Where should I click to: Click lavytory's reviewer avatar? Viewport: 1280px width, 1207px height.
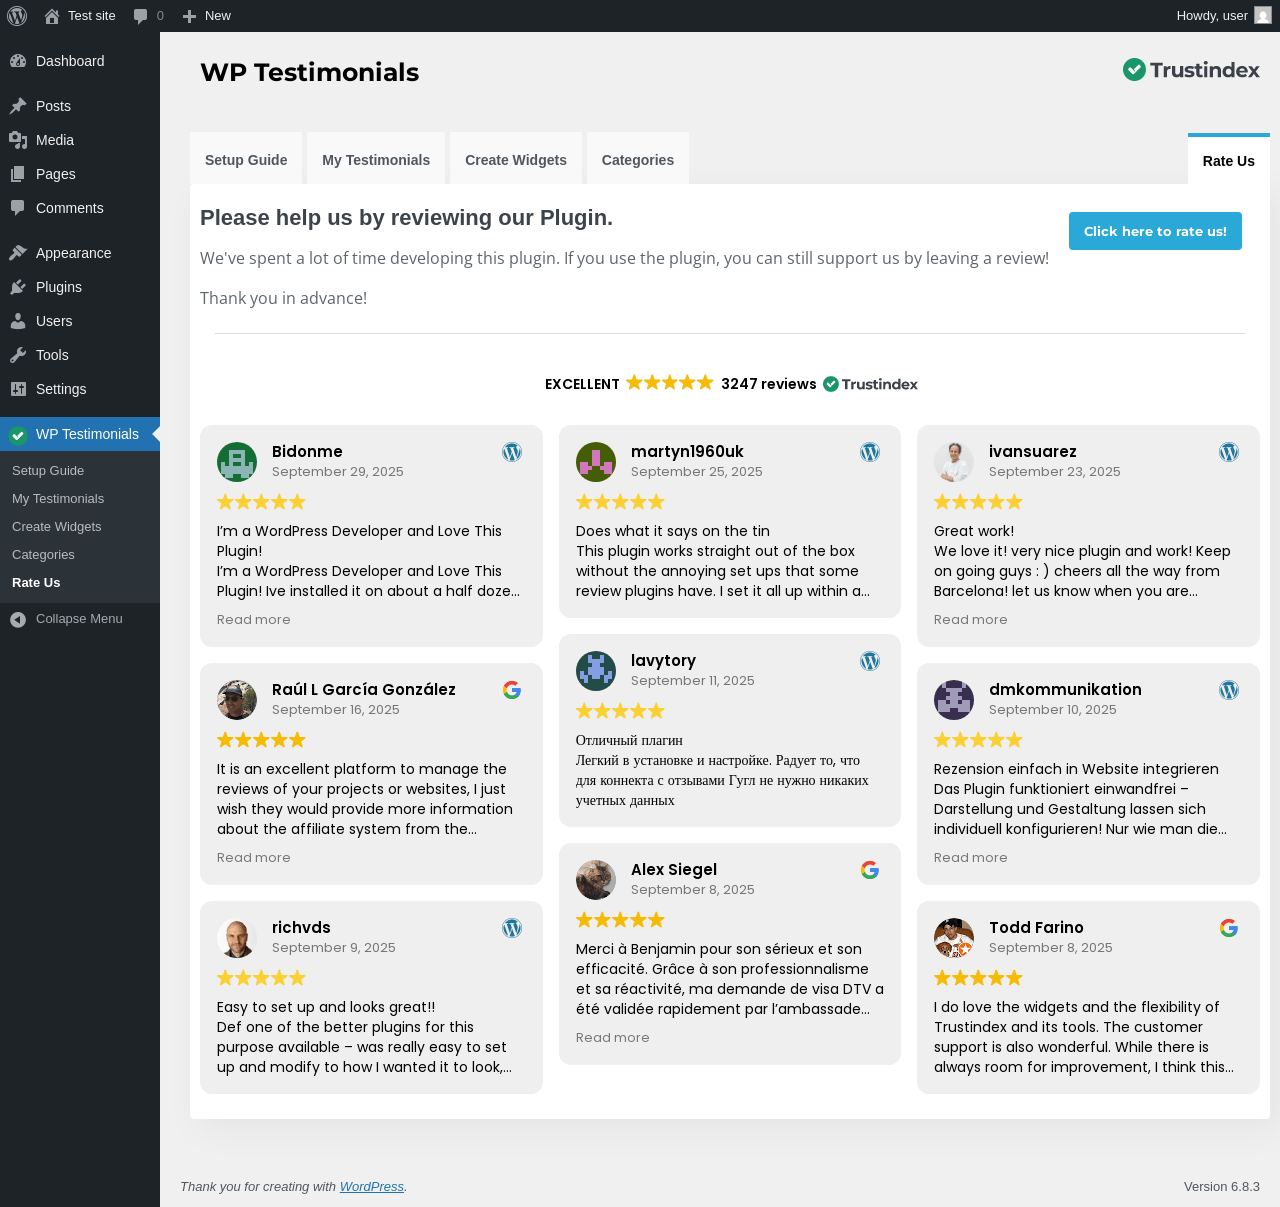pos(596,671)
